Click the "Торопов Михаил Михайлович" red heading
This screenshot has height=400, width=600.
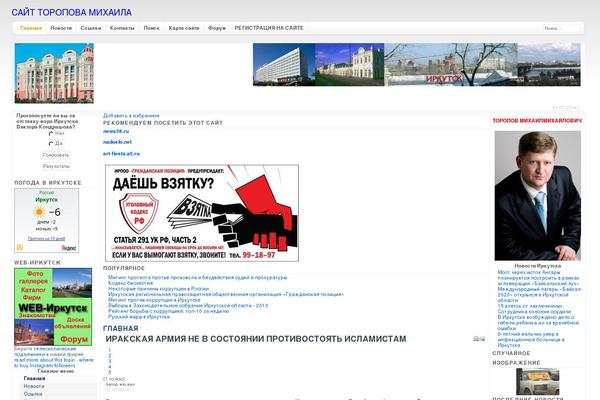(537, 121)
